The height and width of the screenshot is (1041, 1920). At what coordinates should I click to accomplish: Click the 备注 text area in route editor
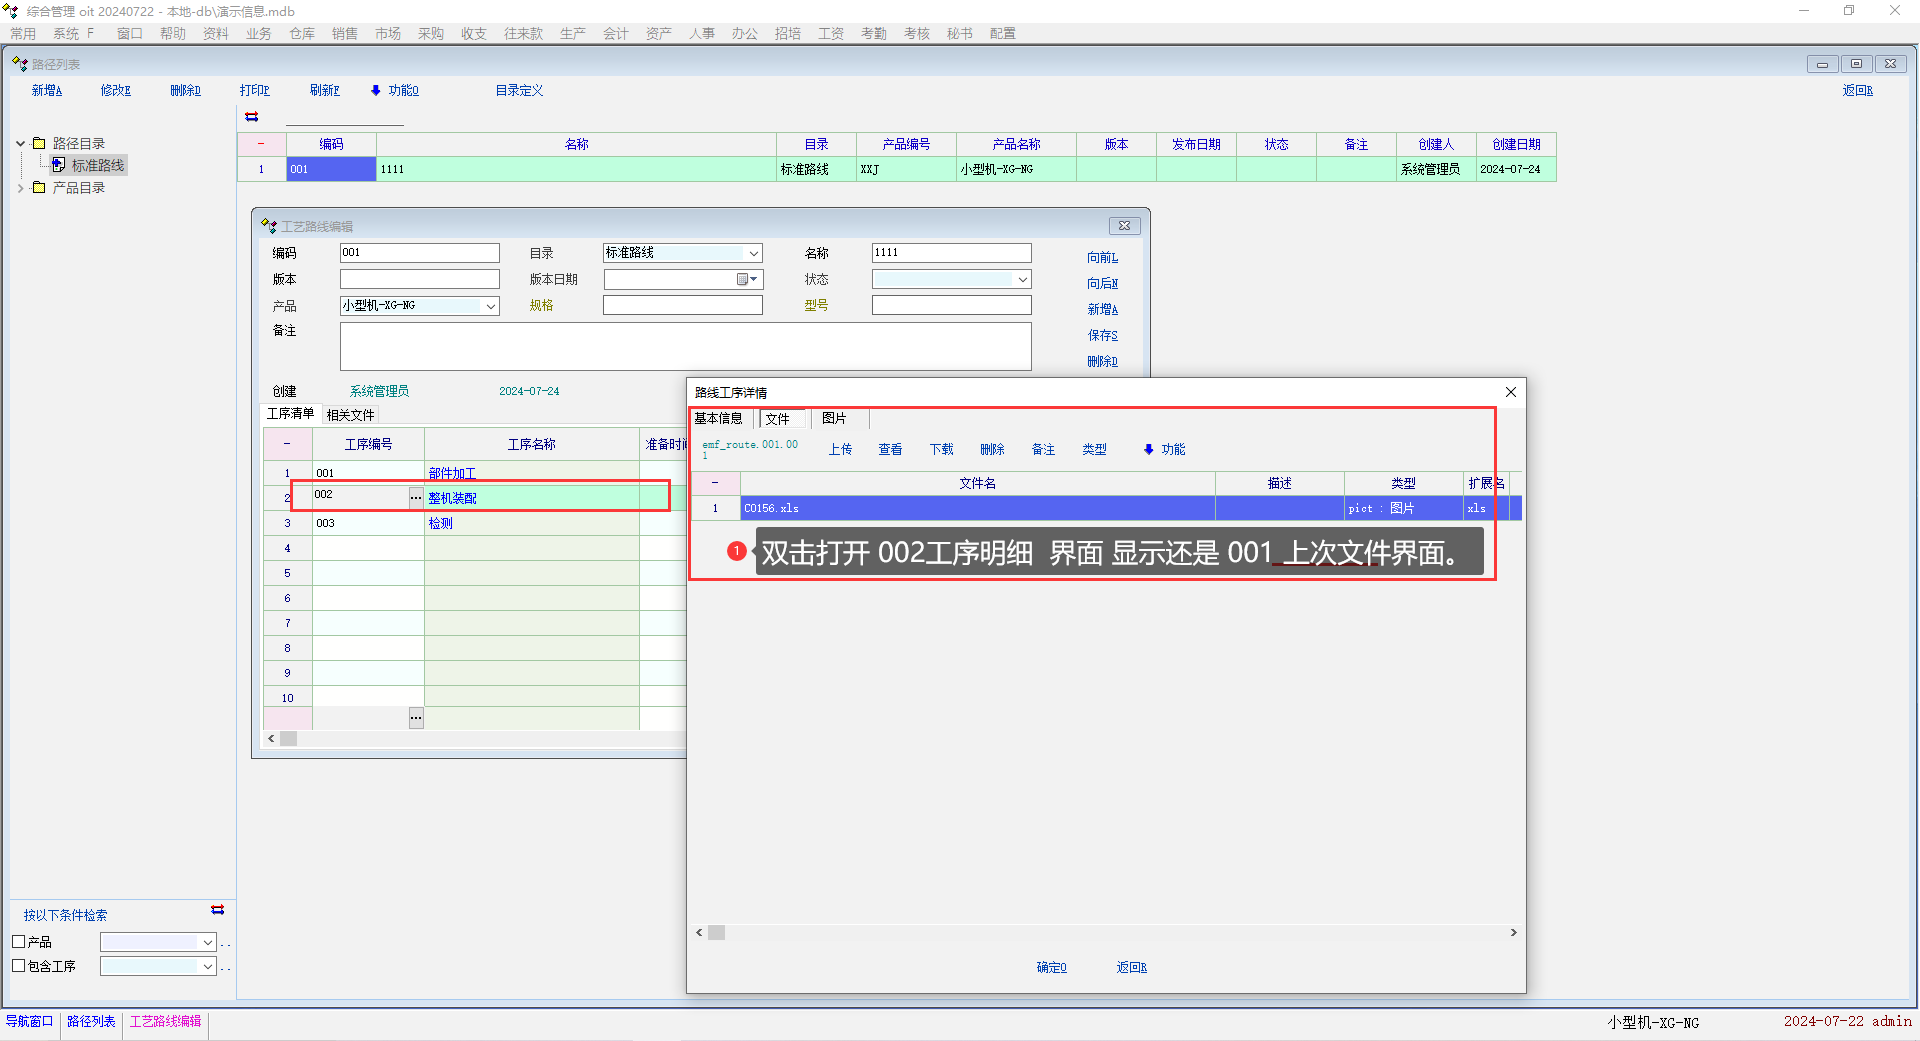685,346
